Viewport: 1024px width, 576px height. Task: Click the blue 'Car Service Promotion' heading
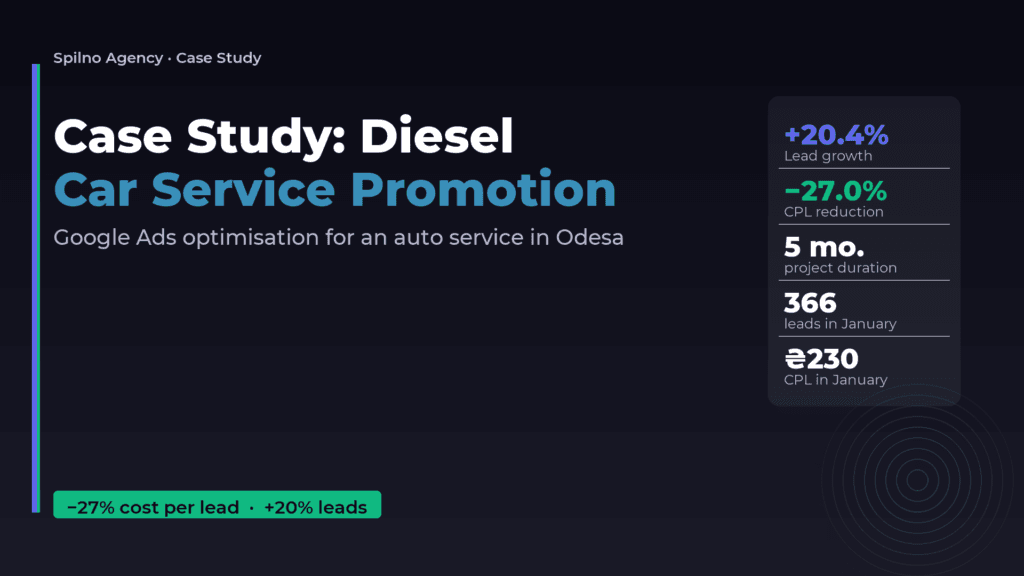click(x=334, y=190)
